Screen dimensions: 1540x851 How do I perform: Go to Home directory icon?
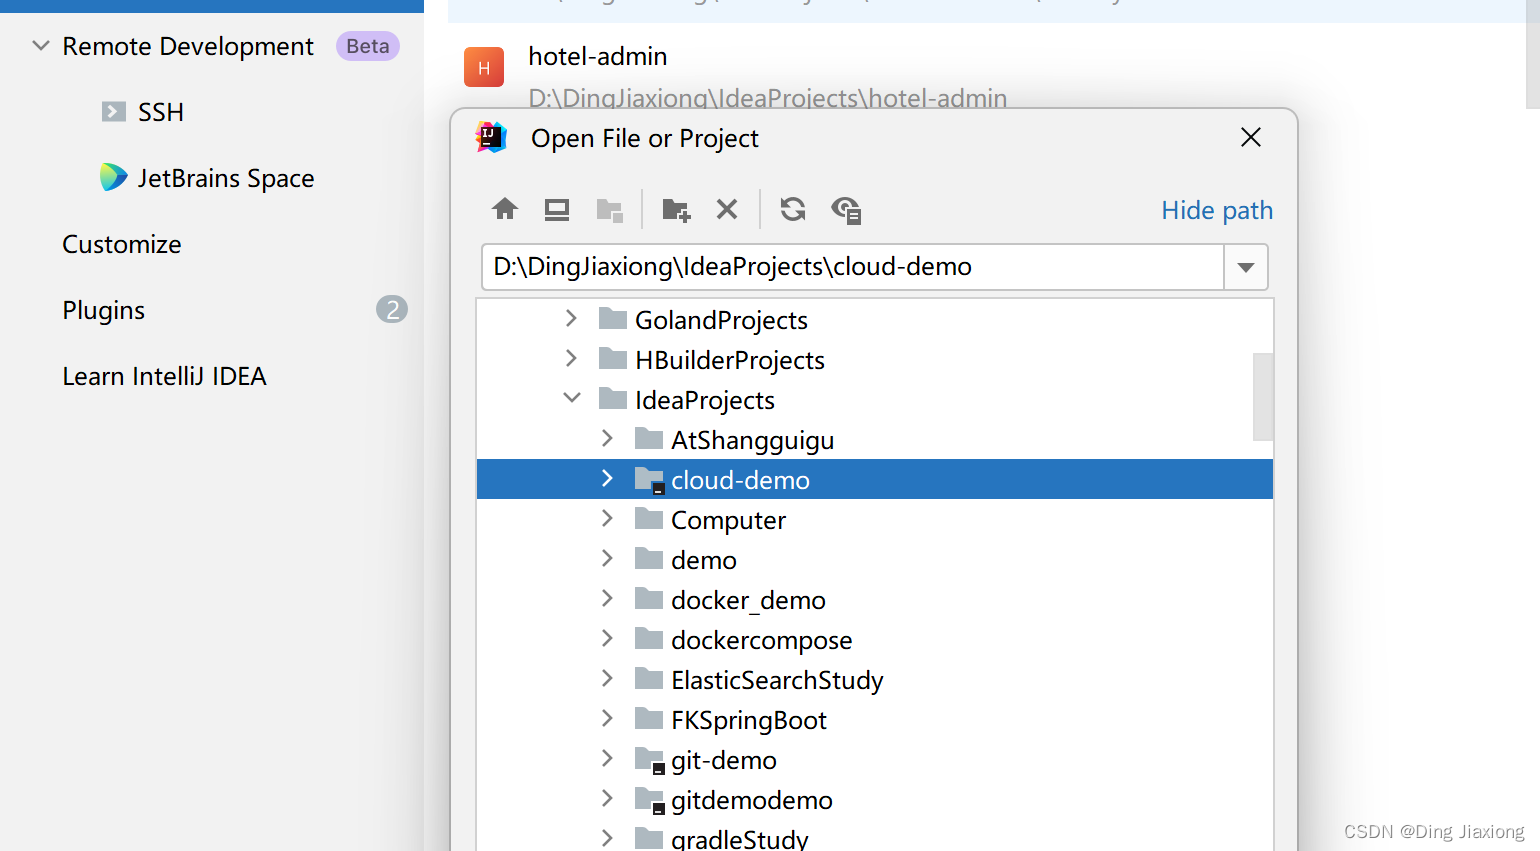[505, 209]
